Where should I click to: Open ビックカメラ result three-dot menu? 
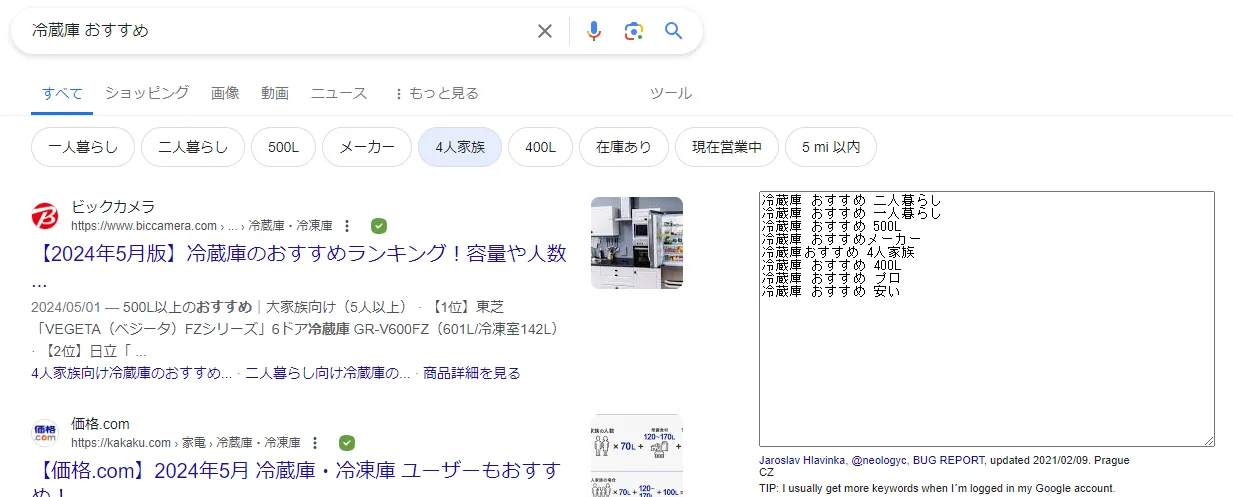pos(347,225)
